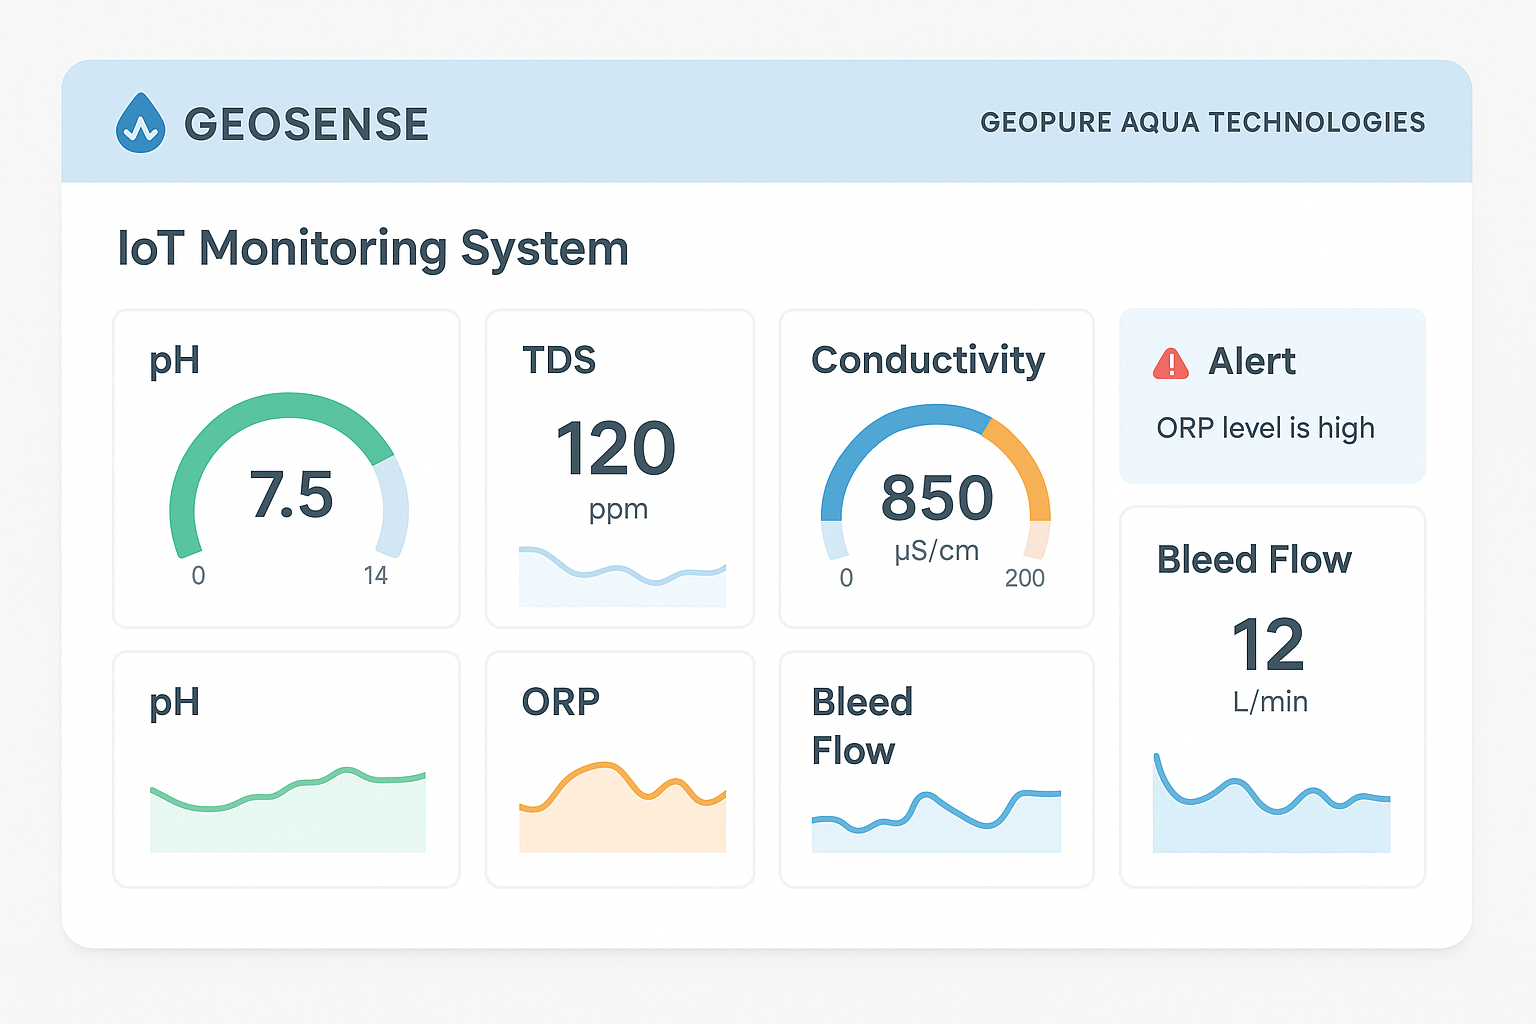Open the green pH trend chart
Viewport: 1536px width, 1024px height.
click(x=288, y=812)
